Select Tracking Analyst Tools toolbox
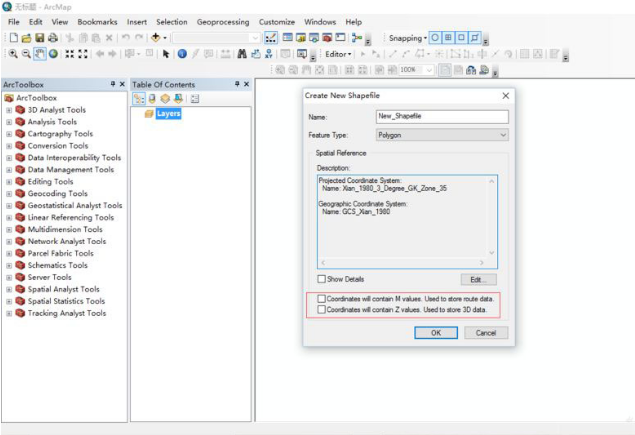Viewport: 635px width, 435px height. point(67,313)
